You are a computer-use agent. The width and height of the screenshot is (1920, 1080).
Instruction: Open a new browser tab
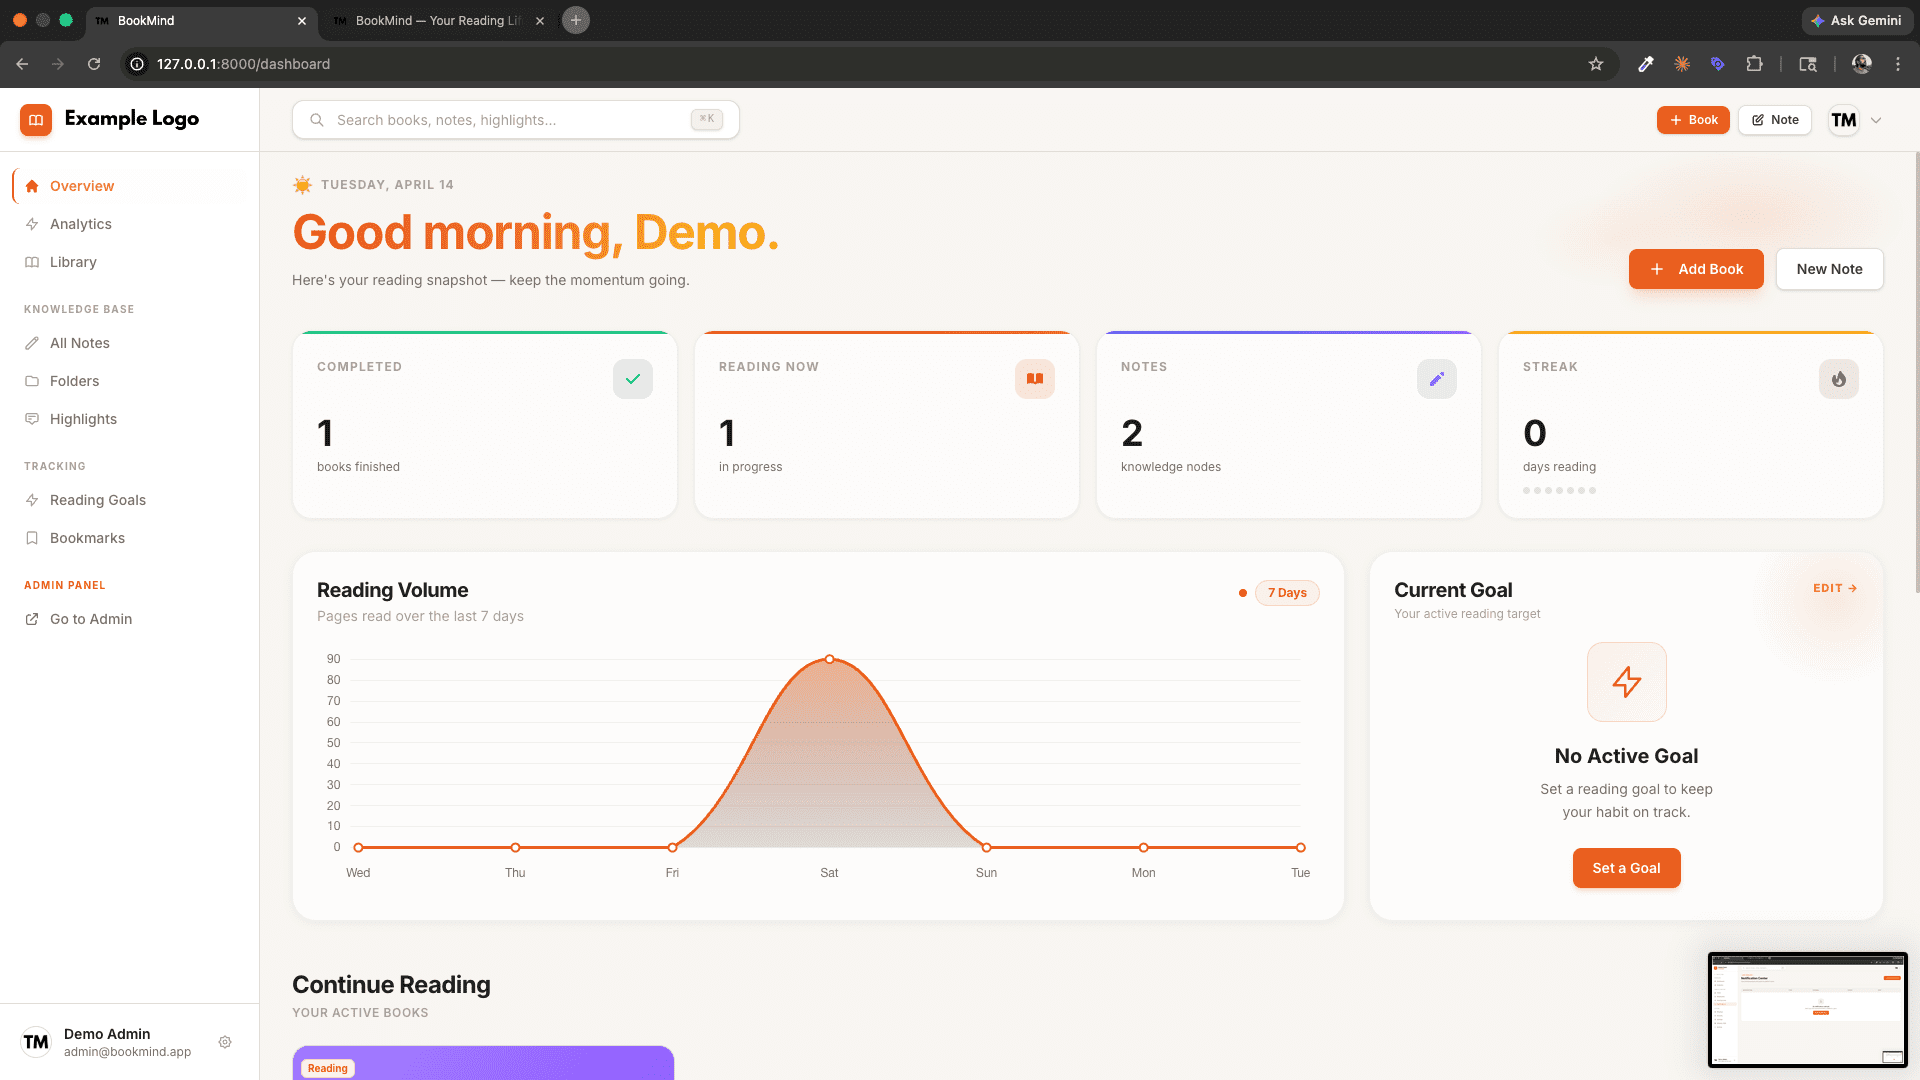pyautogui.click(x=576, y=20)
